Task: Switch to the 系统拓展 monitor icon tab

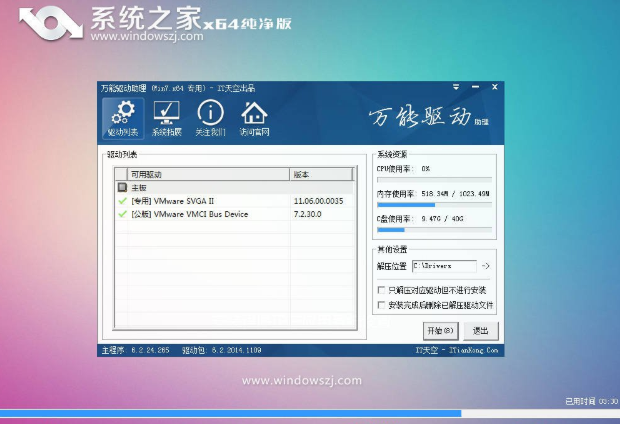Action: [x=166, y=118]
